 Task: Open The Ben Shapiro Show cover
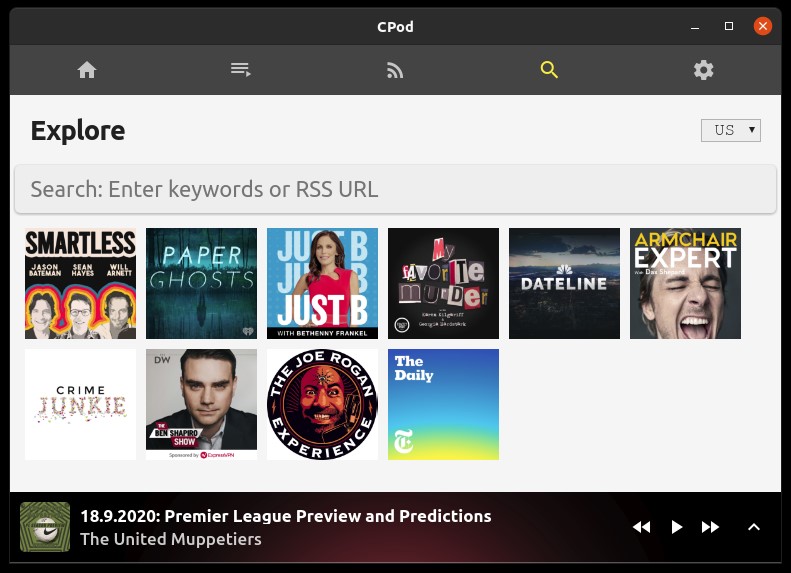point(201,404)
